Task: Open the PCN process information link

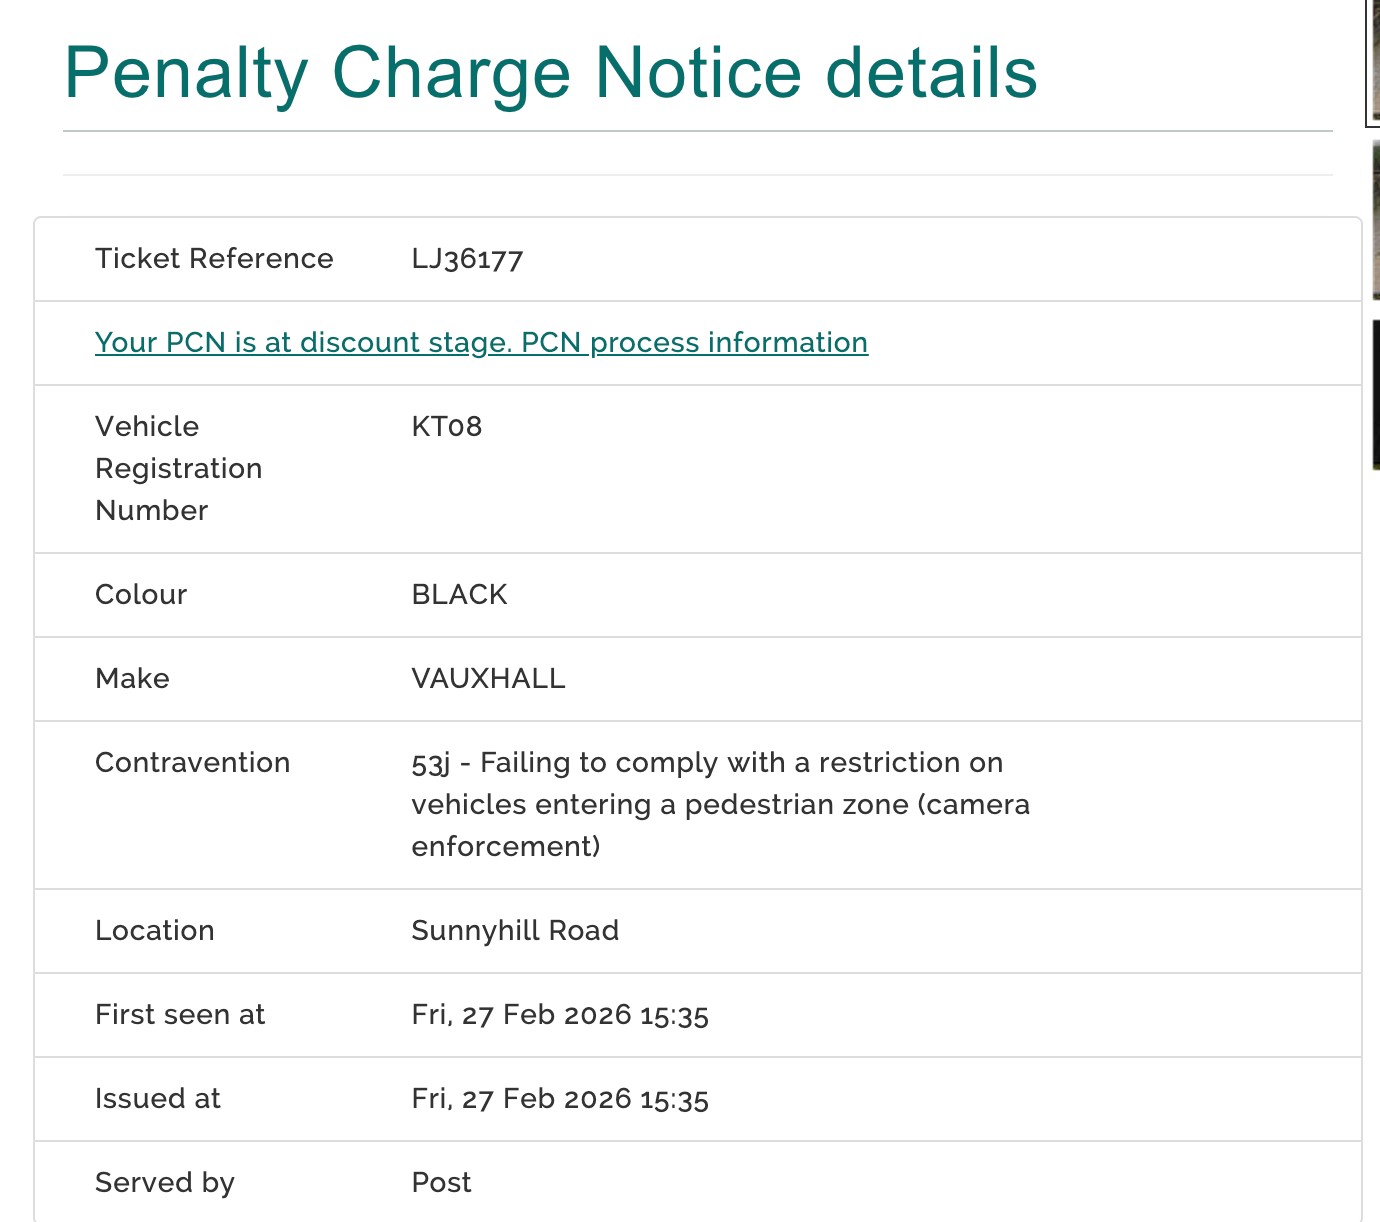Action: [x=481, y=342]
